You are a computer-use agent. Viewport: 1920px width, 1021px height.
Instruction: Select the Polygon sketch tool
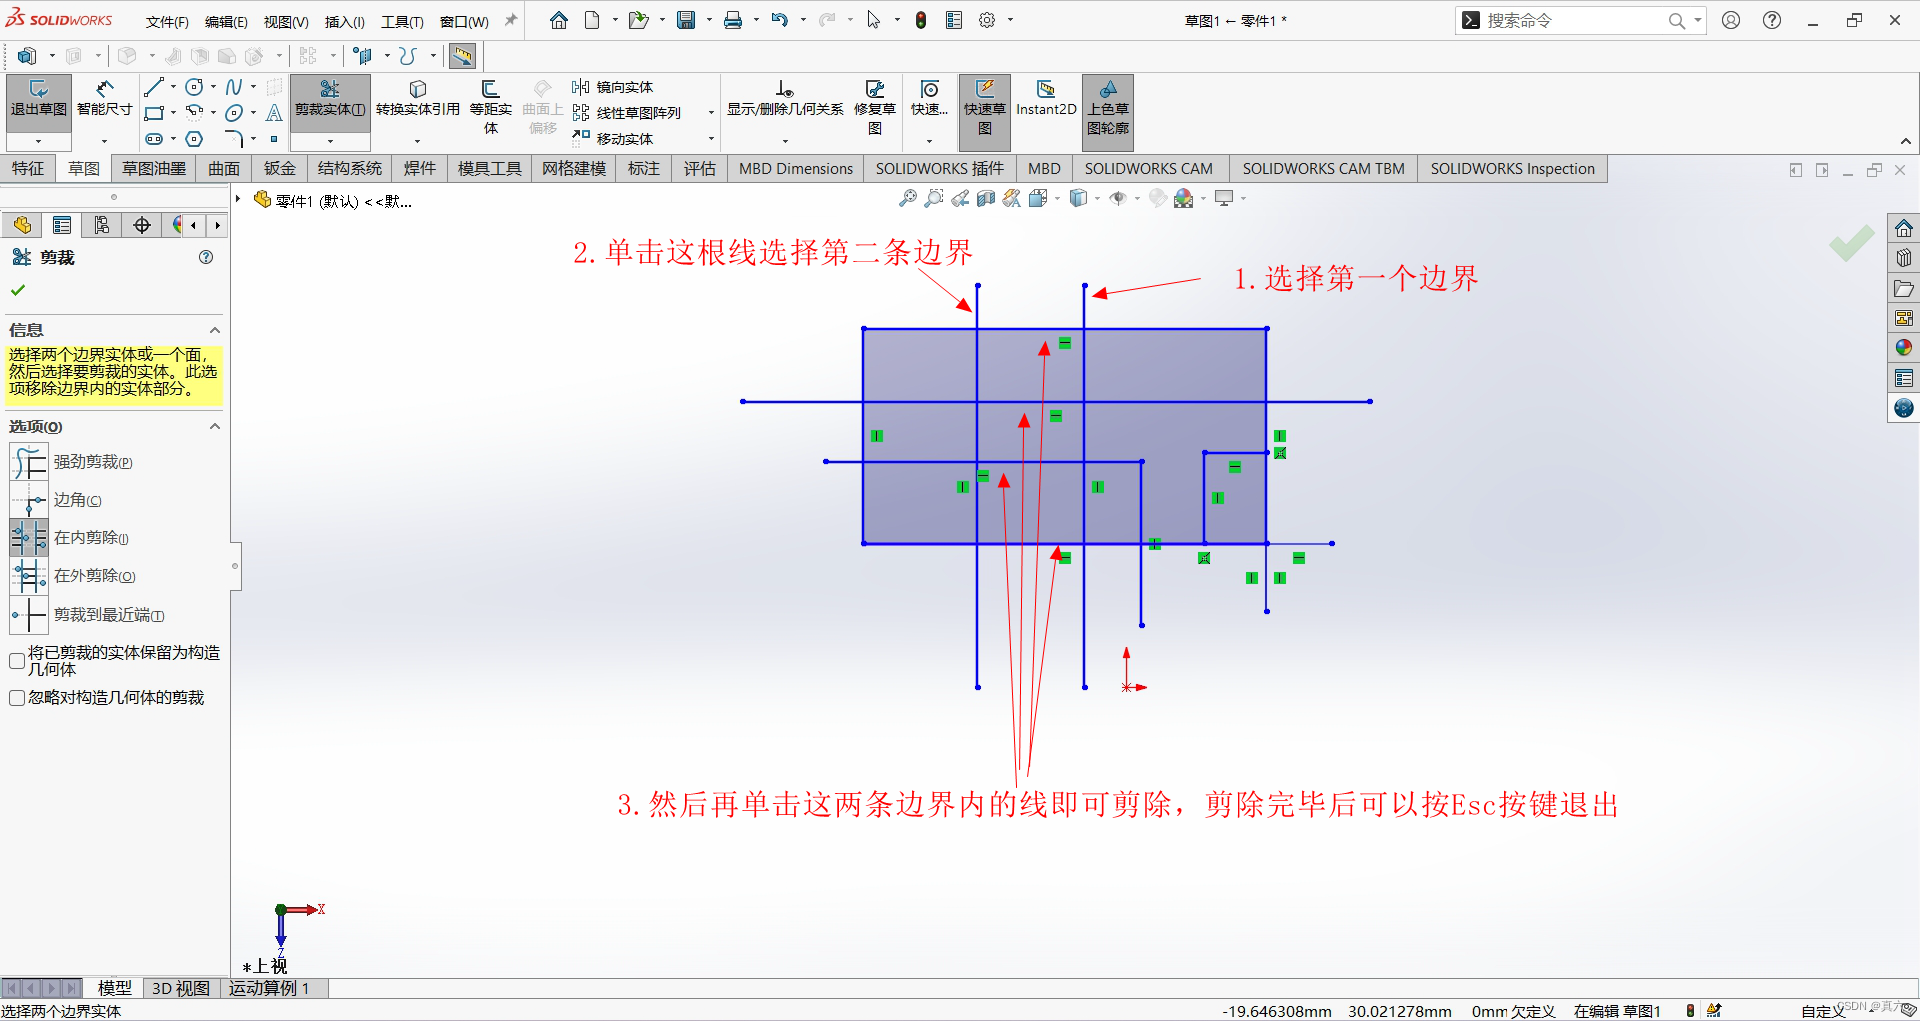tap(195, 139)
